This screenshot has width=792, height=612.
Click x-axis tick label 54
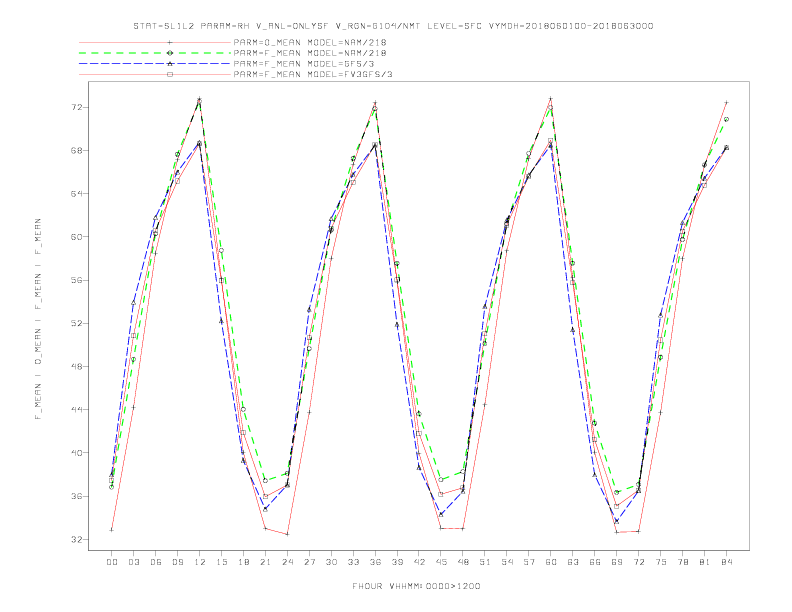click(x=507, y=562)
